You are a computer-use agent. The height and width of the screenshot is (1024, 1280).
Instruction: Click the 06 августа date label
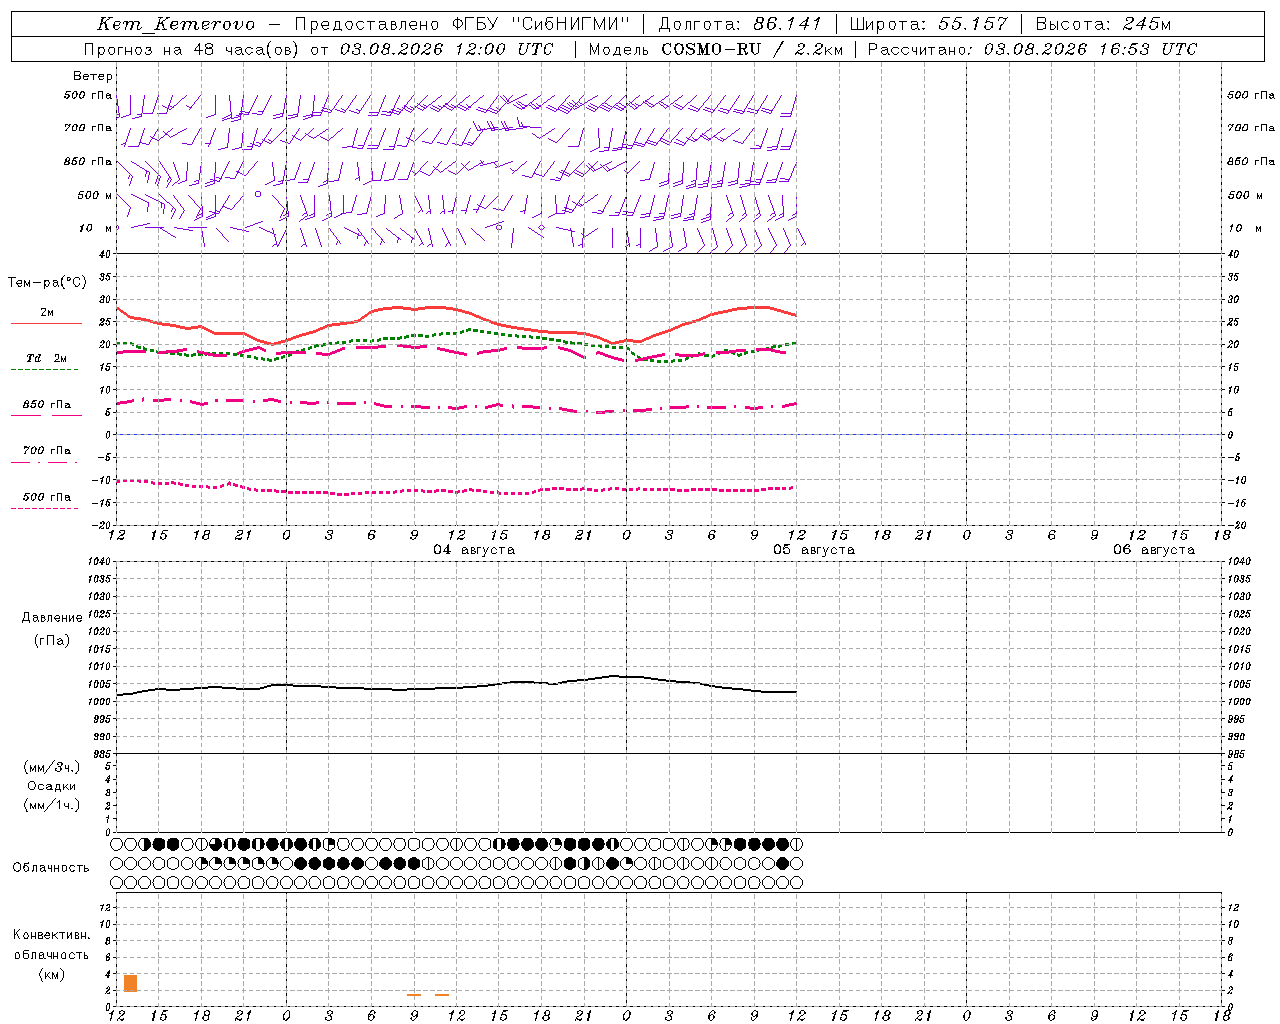point(1153,550)
